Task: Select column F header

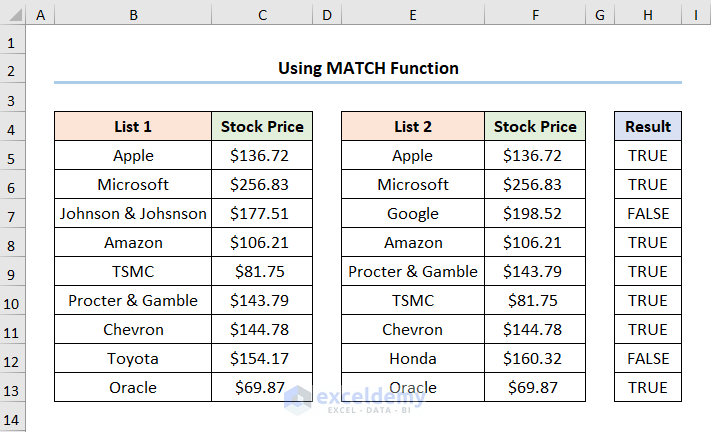Action: (535, 16)
